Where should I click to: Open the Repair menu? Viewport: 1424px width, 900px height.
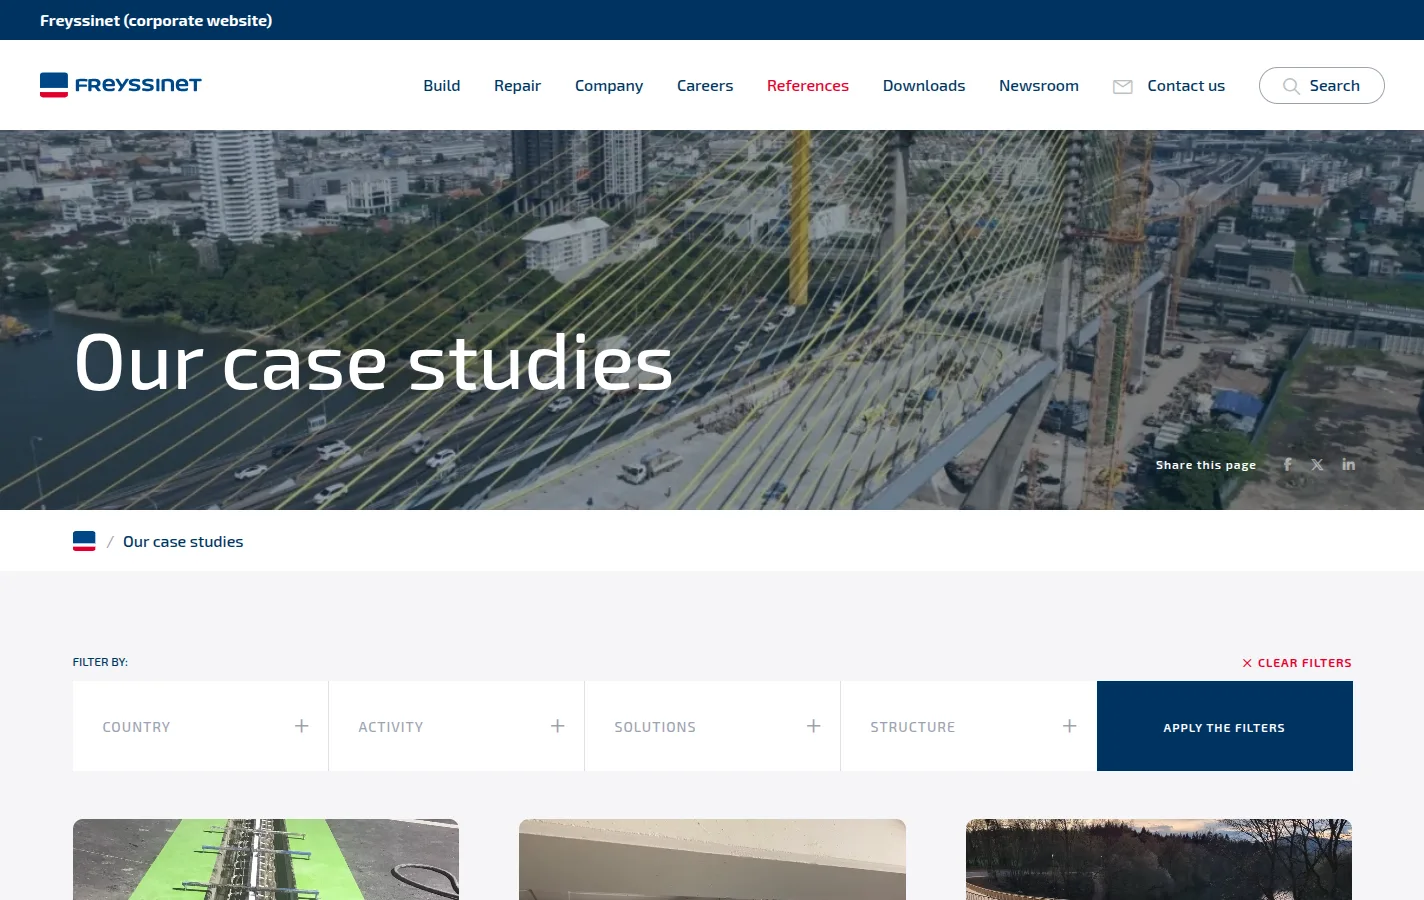517,86
